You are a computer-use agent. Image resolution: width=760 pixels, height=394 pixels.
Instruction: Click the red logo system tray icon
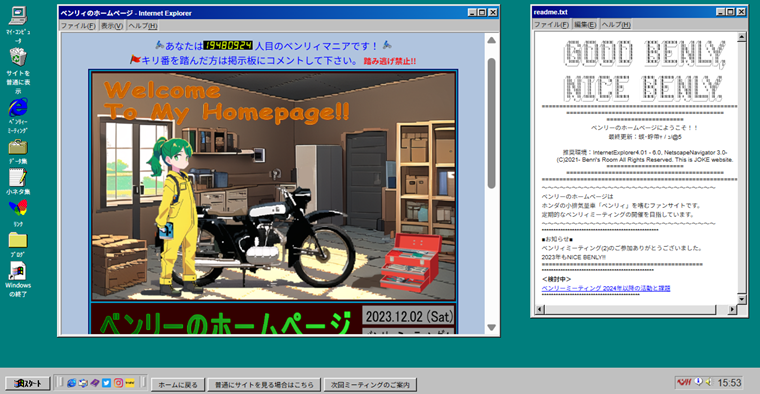(x=684, y=382)
